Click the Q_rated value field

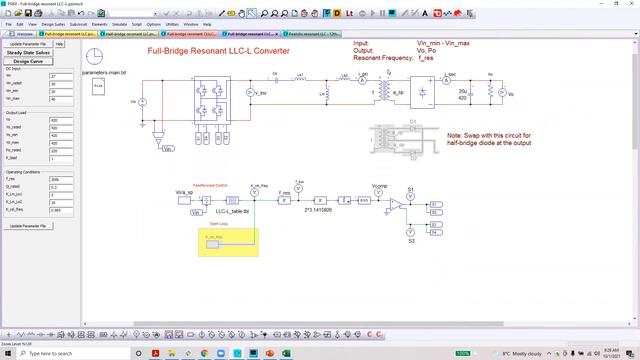pyautogui.click(x=61, y=187)
